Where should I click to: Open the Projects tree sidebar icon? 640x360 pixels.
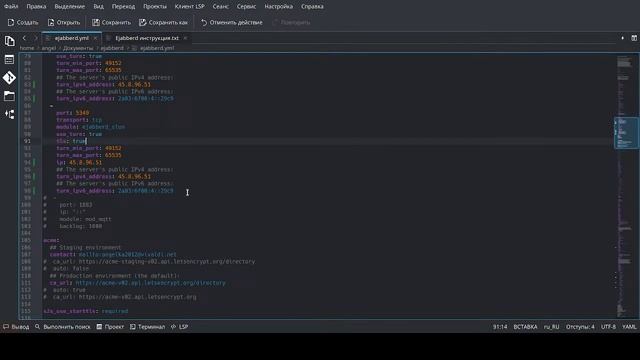(9, 114)
